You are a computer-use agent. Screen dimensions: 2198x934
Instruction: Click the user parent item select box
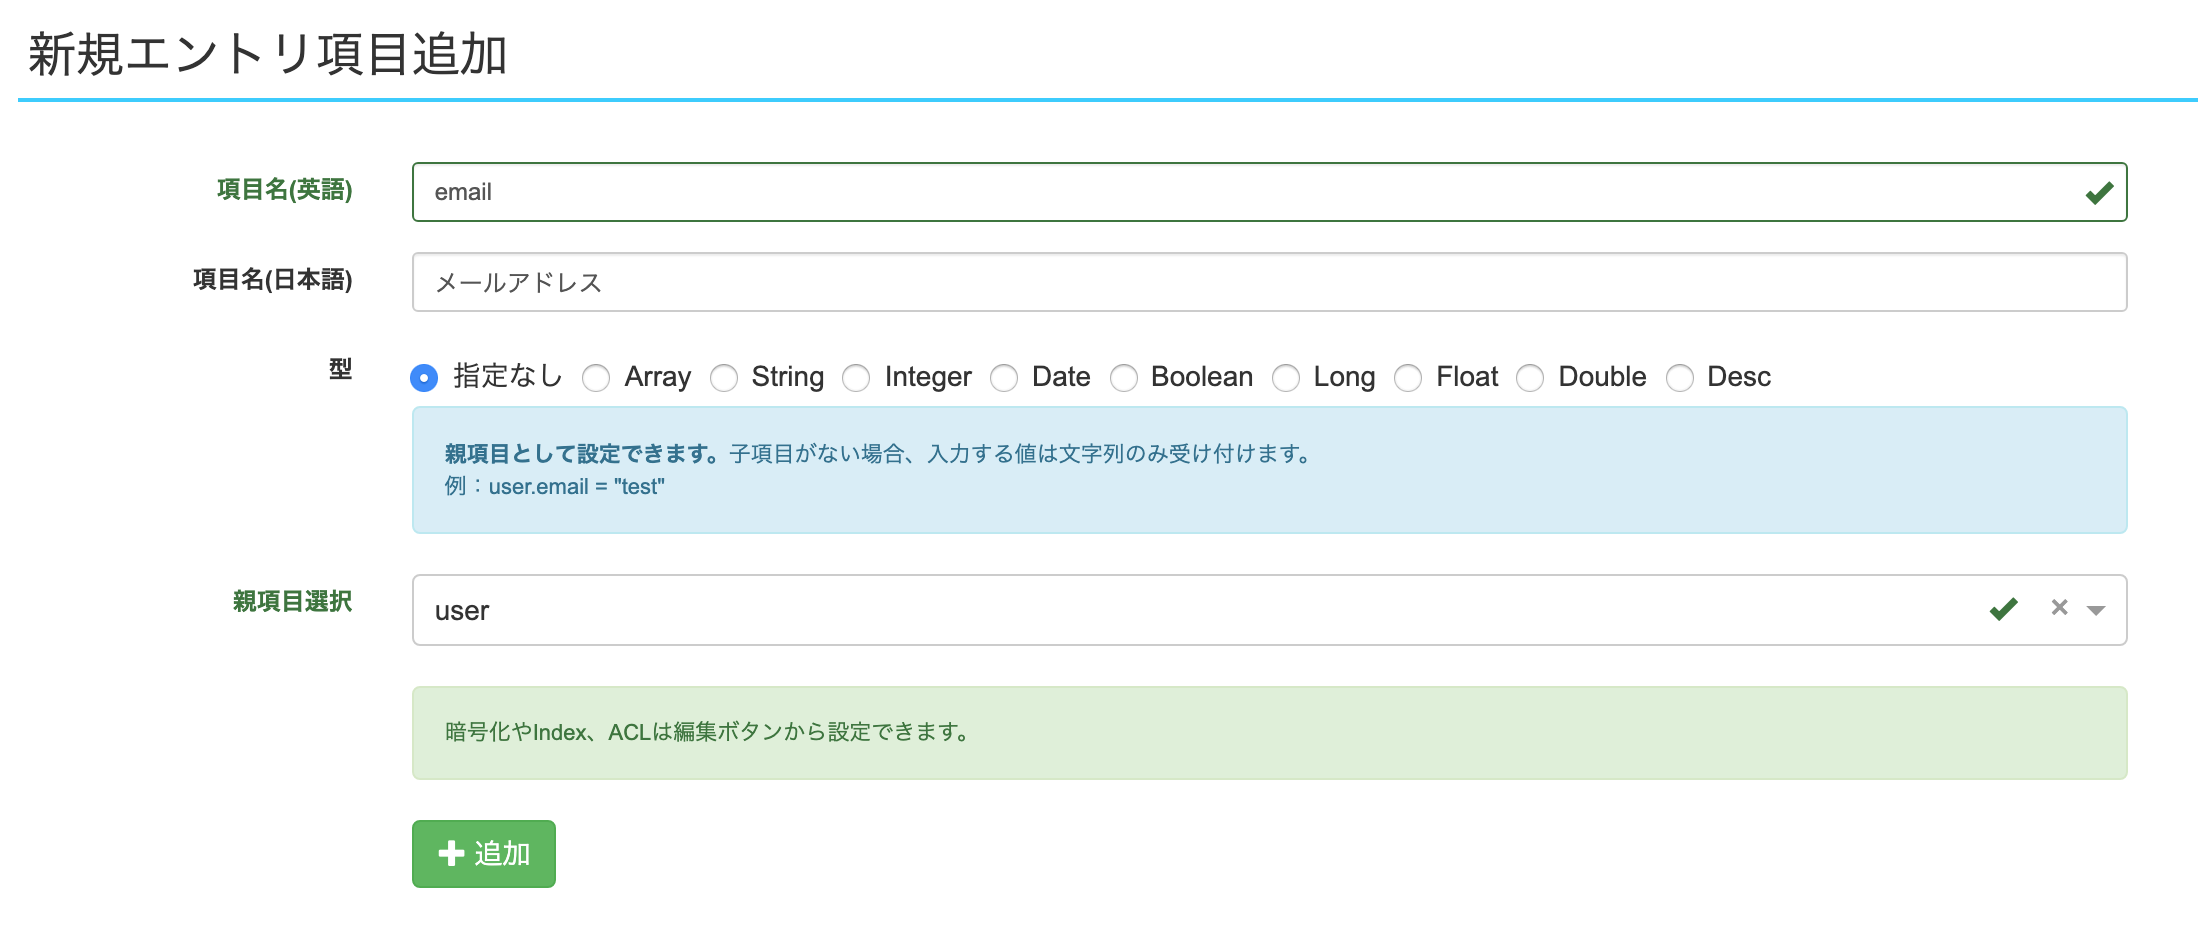(1269, 610)
